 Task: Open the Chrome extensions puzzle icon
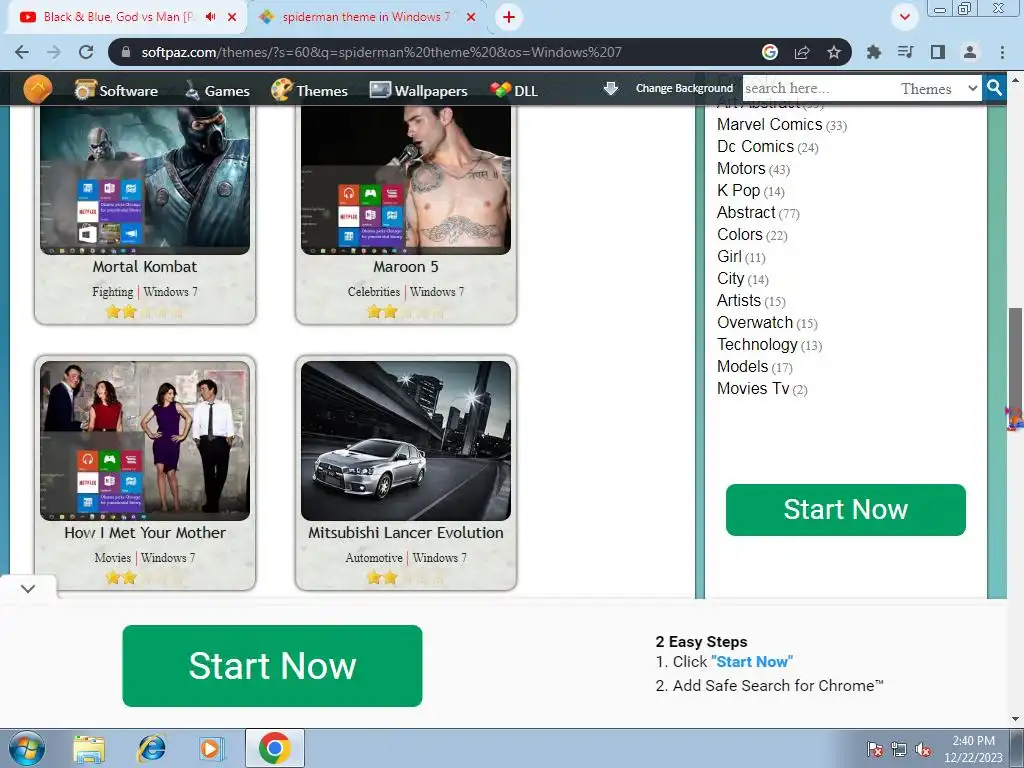click(x=874, y=52)
